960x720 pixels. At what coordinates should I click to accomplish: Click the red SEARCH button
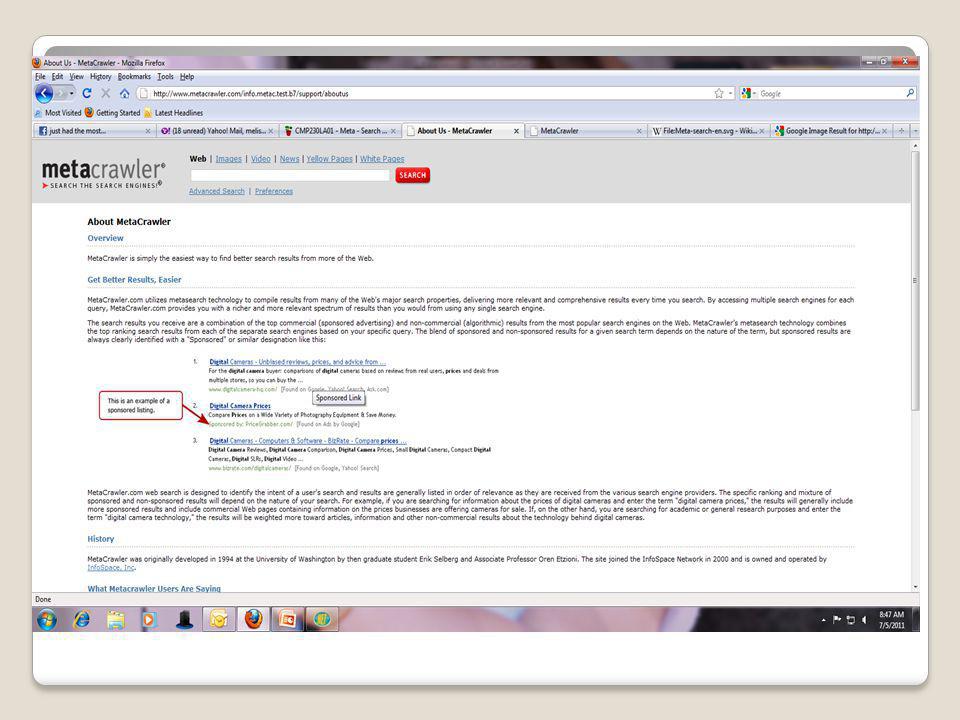pos(413,175)
